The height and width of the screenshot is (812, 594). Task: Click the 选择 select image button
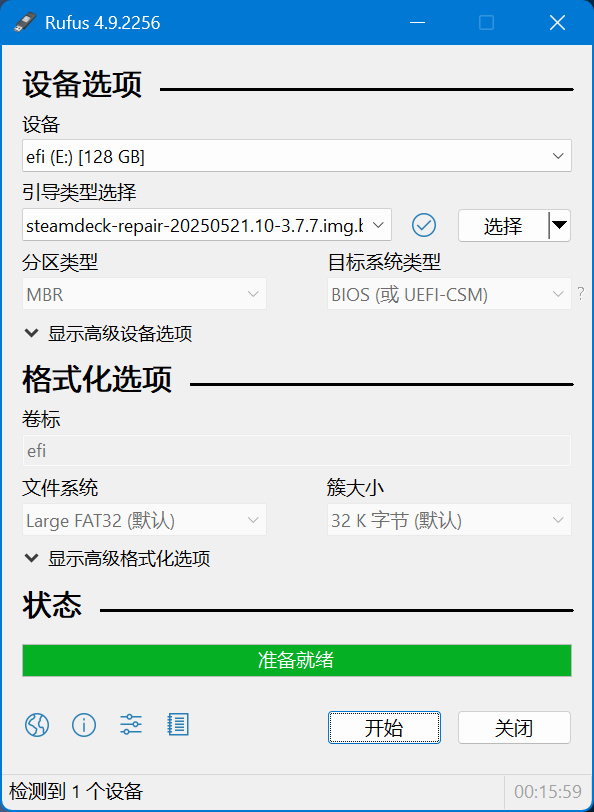[503, 225]
